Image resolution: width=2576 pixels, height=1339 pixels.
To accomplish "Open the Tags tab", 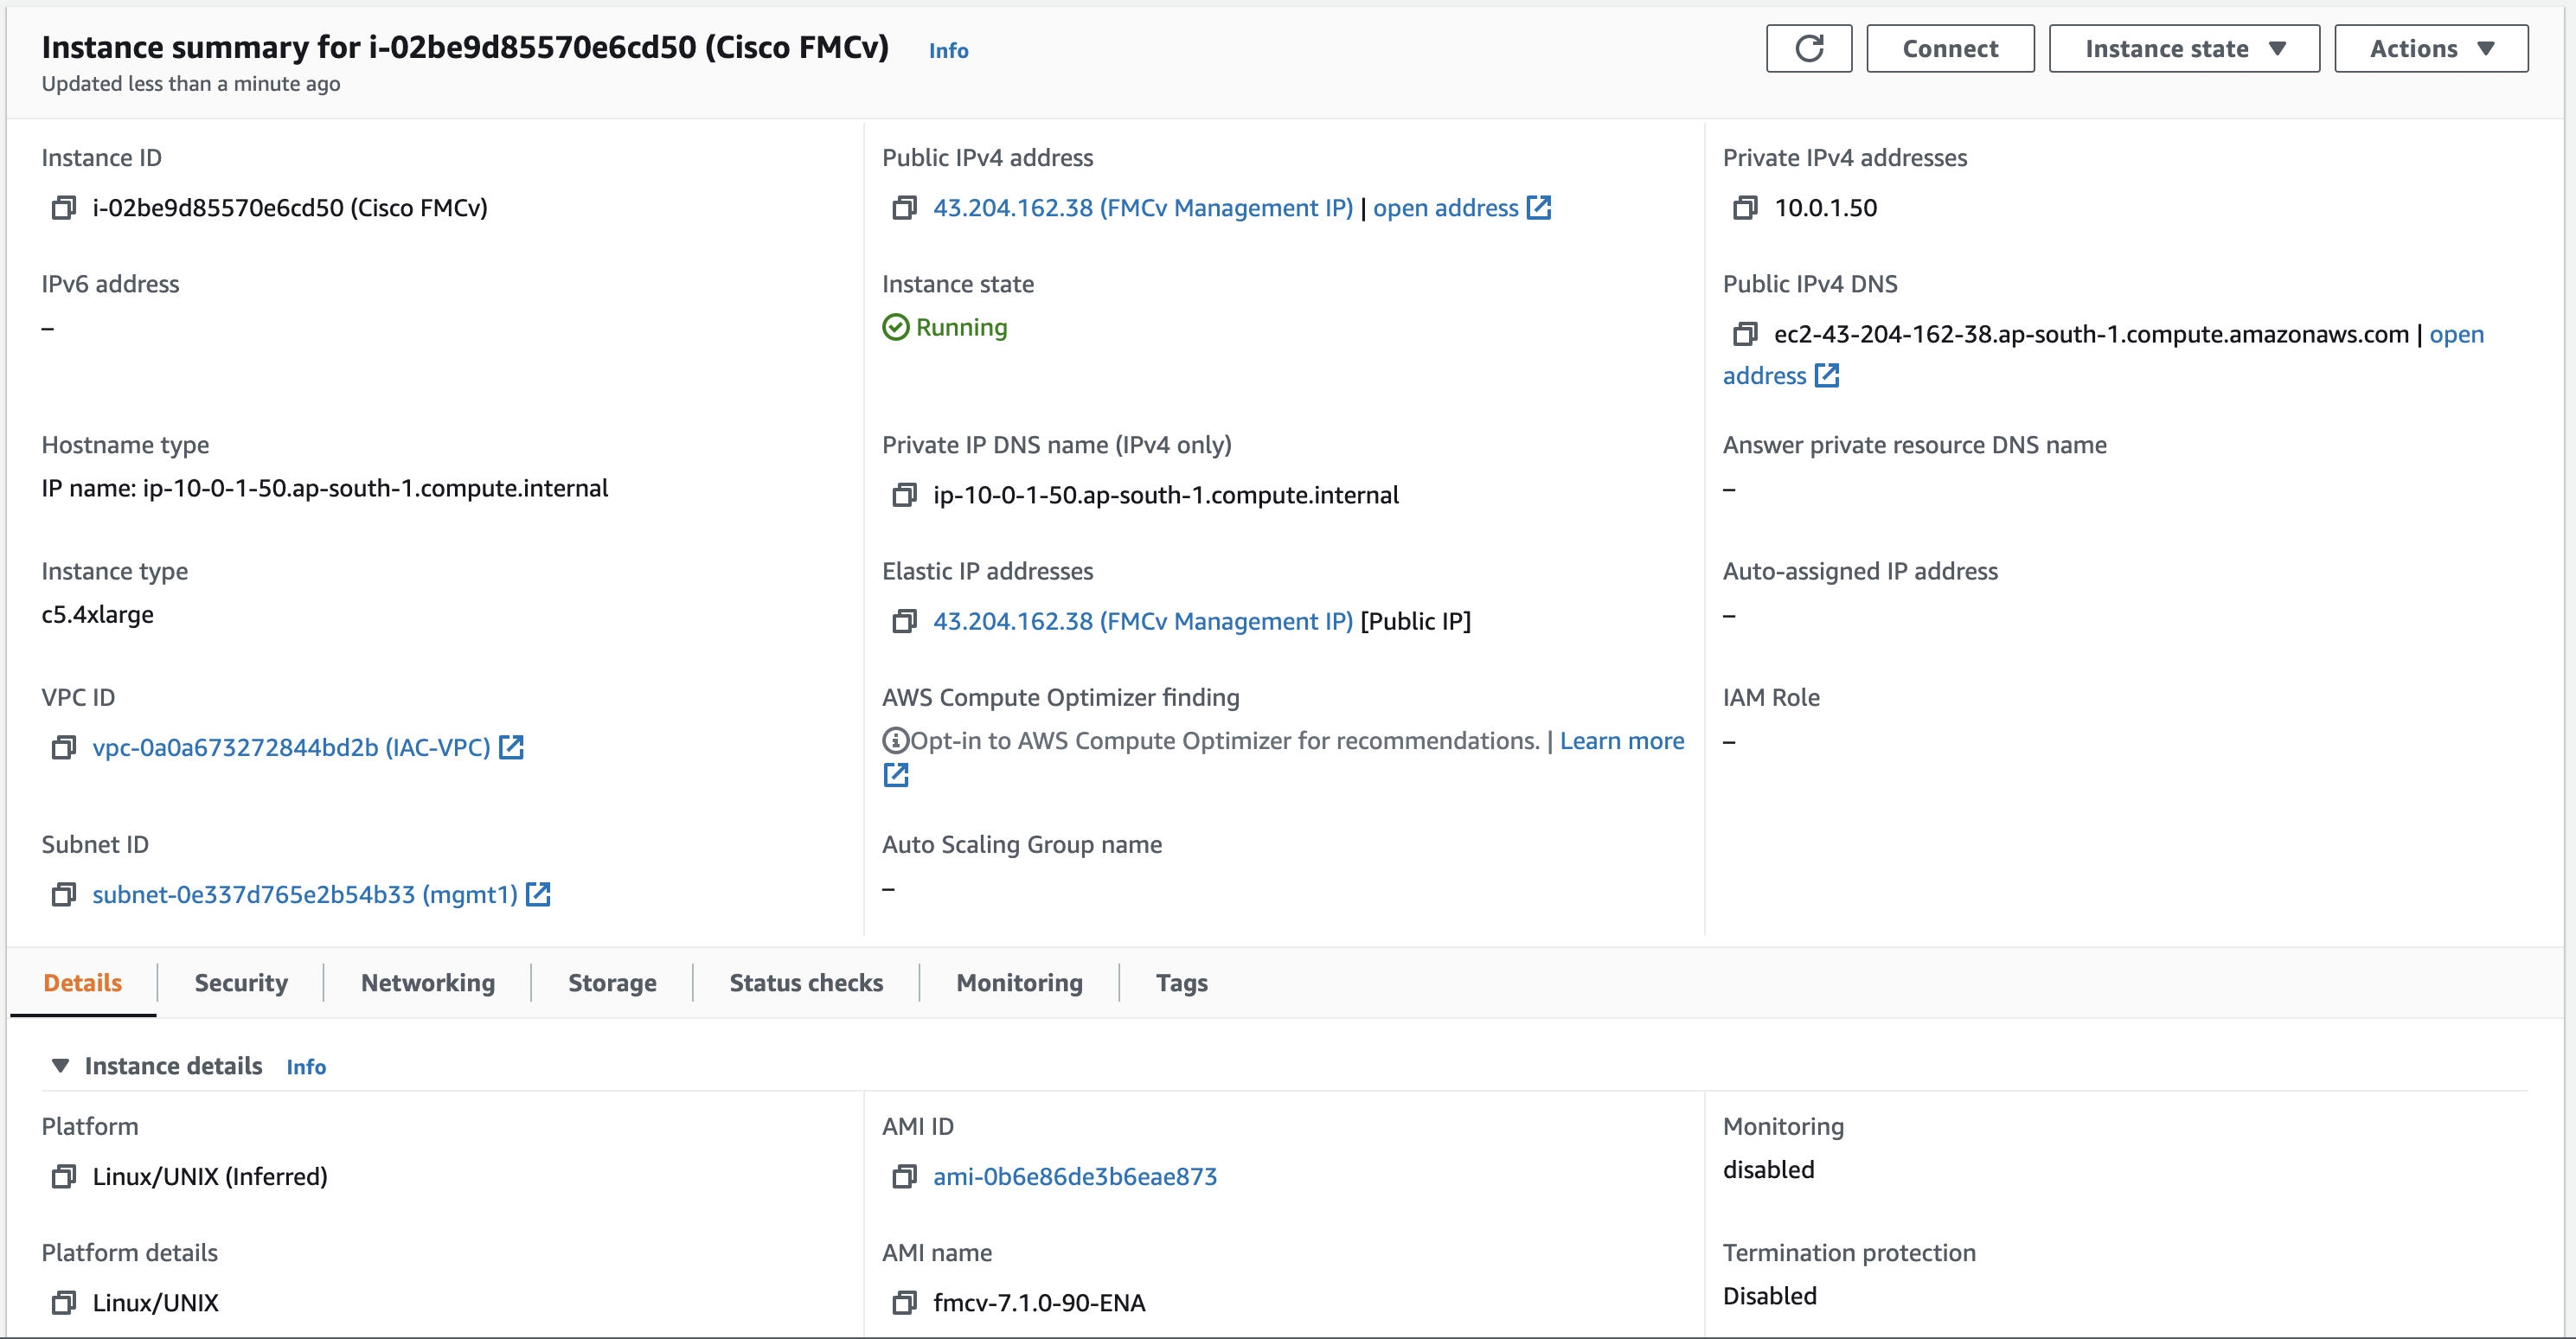I will 1181,983.
